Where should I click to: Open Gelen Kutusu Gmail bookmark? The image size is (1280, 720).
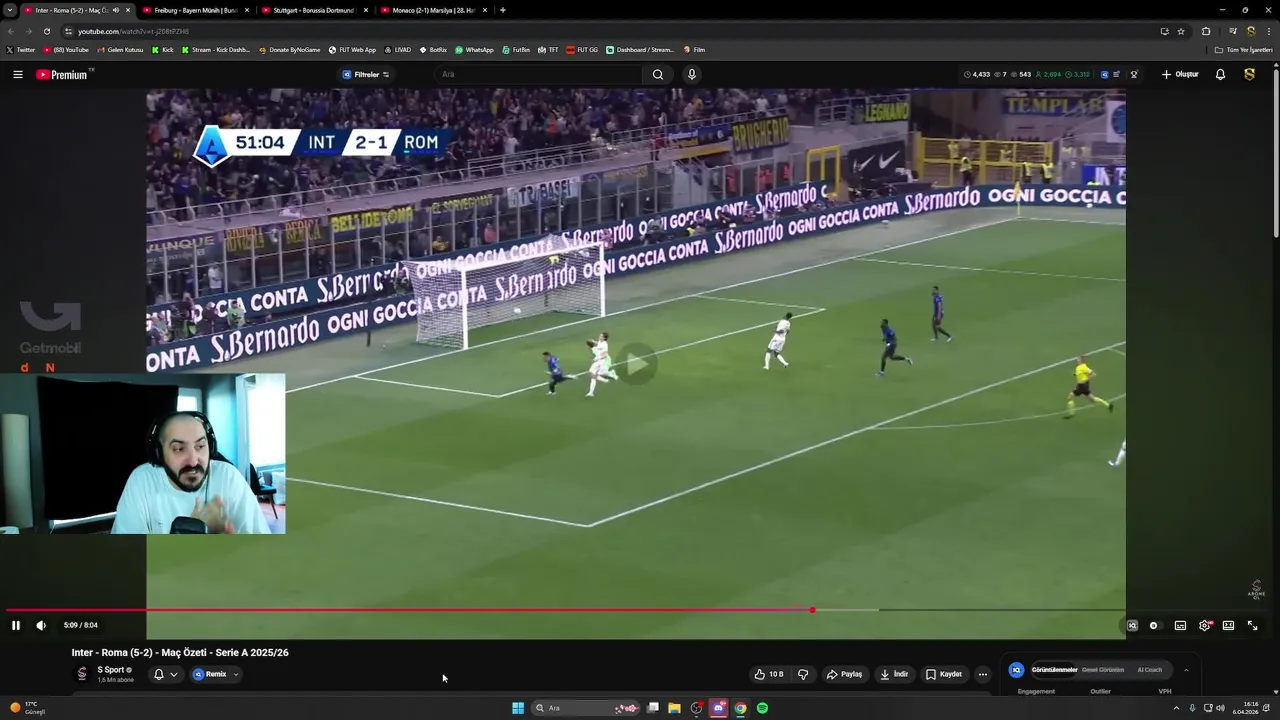[x=120, y=50]
